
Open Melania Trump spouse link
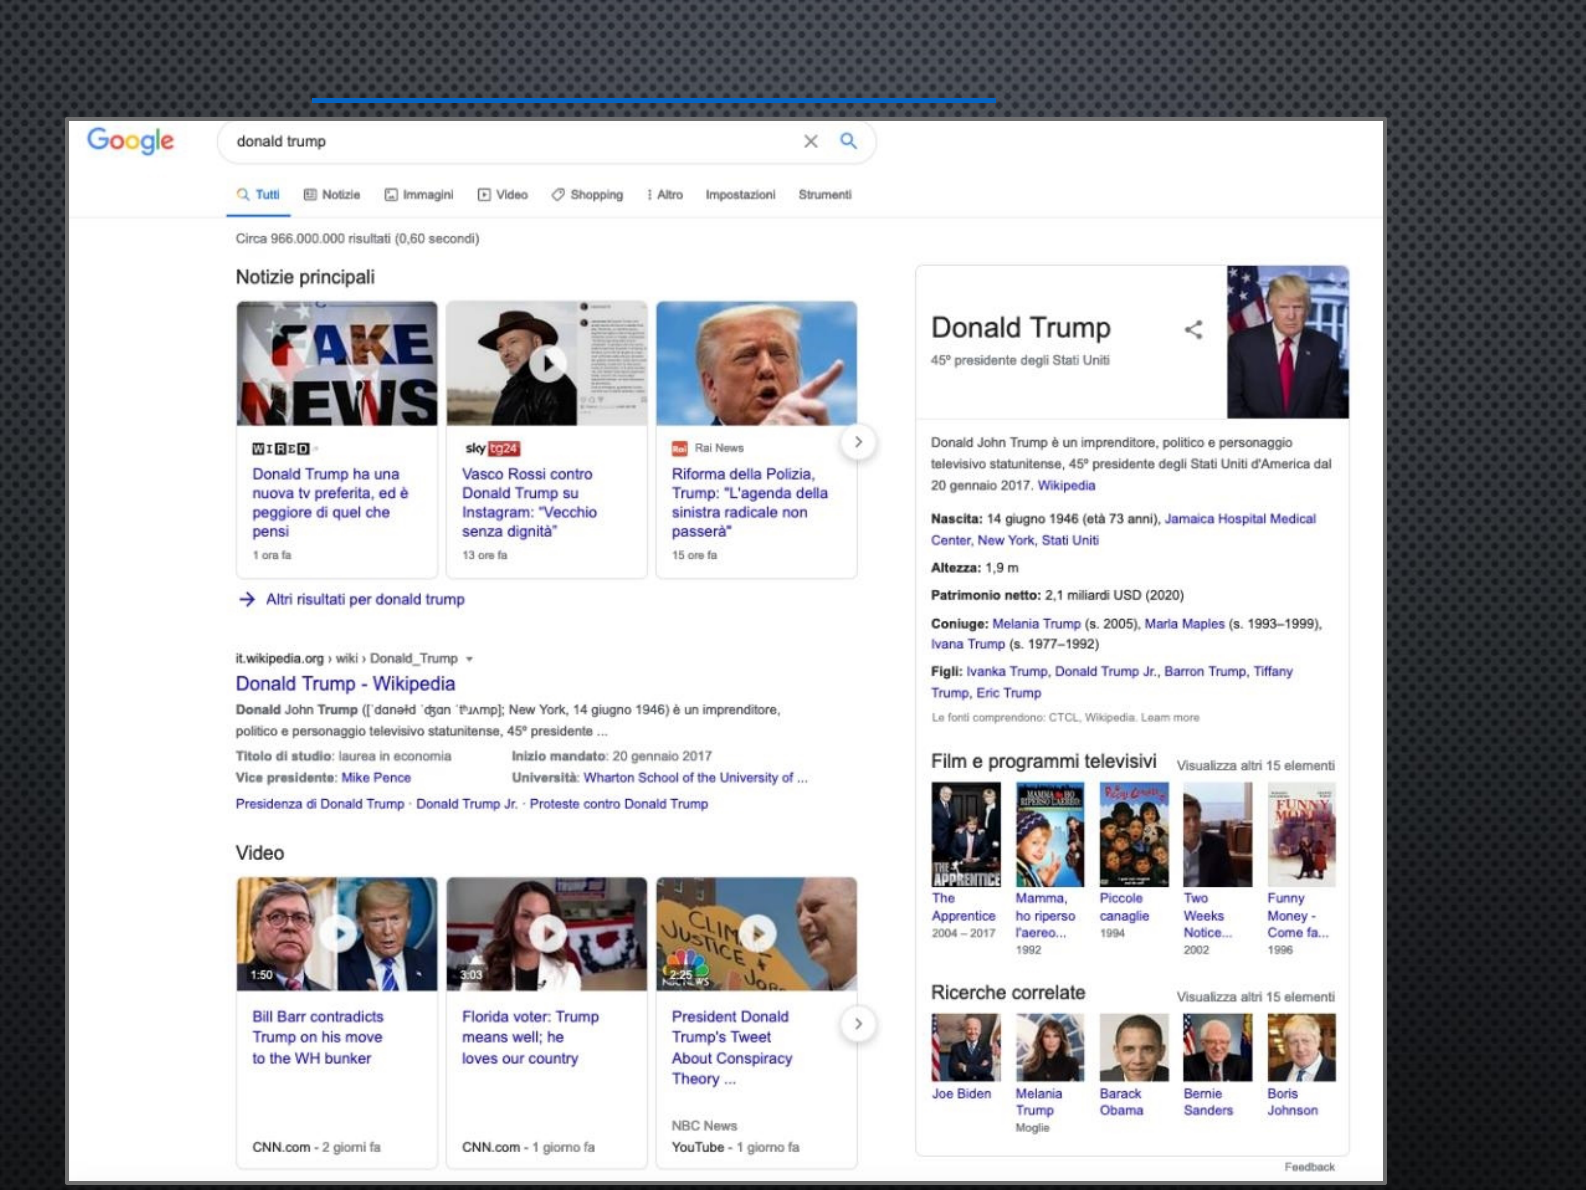pos(1036,624)
